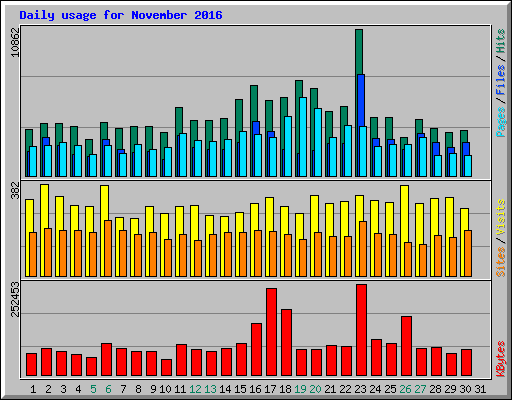Click the day 11 x-axis label

click(180, 389)
